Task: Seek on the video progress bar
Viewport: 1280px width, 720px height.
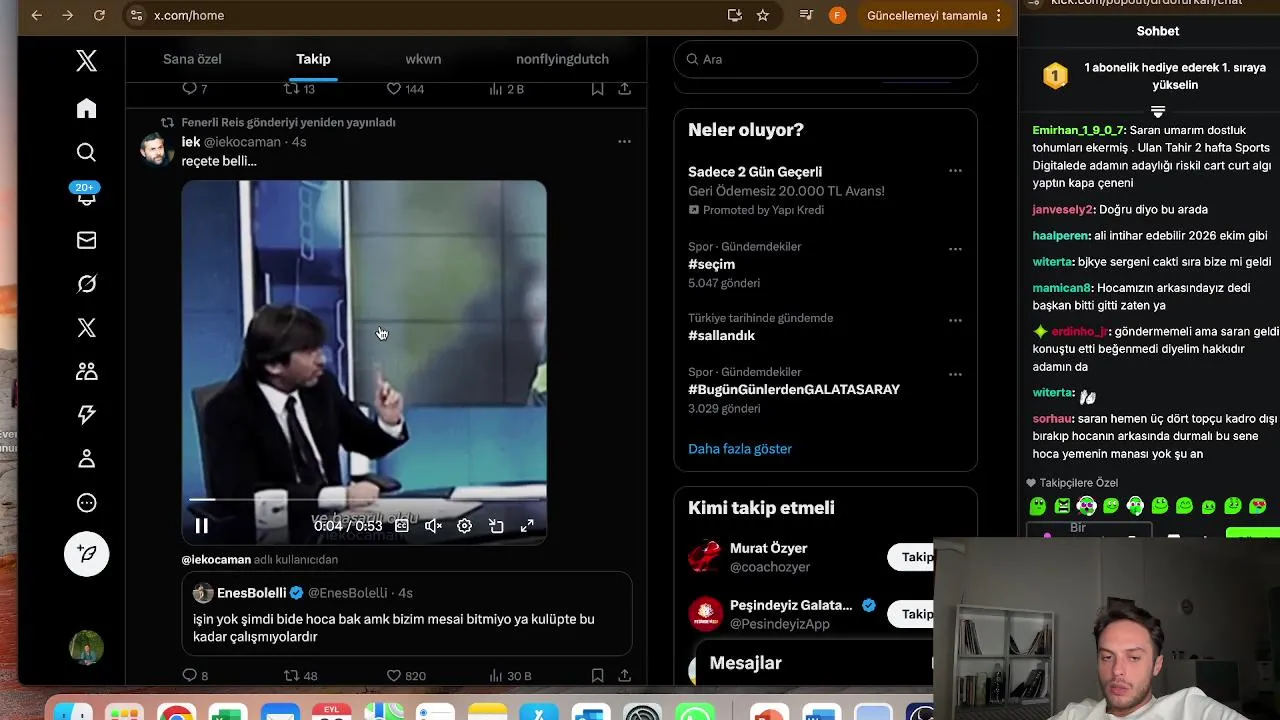Action: [x=364, y=499]
